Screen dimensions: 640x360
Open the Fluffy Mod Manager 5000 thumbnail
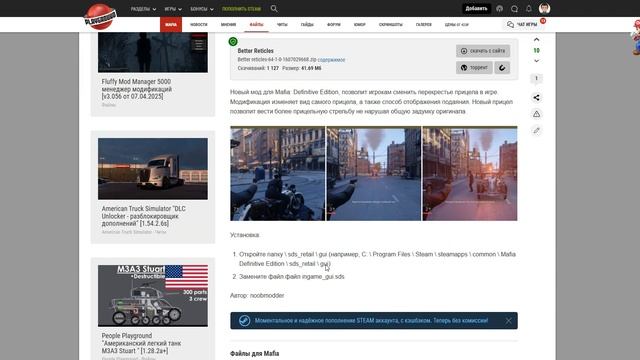tap(153, 53)
